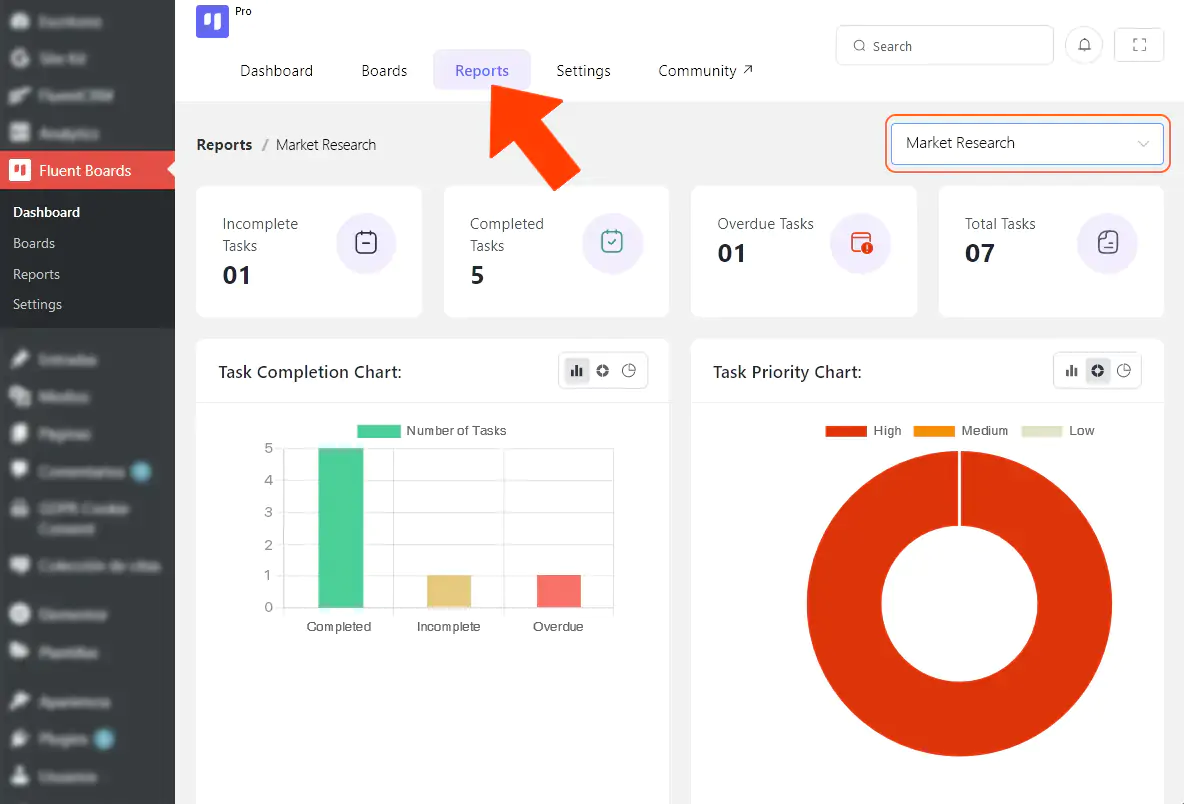Click Fluent Boards icon in WordPress sidebar
Viewport: 1184px width, 804px height.
pos(20,170)
